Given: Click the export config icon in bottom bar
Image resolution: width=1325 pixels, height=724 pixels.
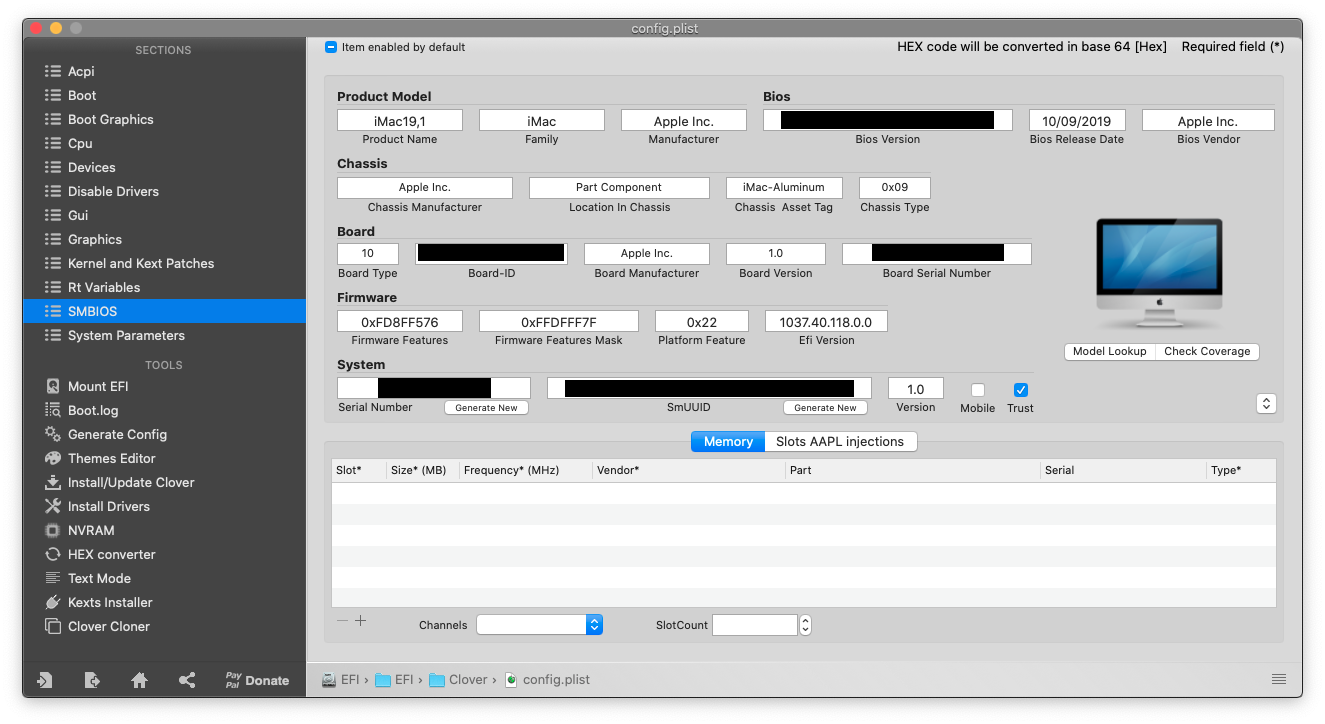Looking at the screenshot, I should [x=92, y=680].
